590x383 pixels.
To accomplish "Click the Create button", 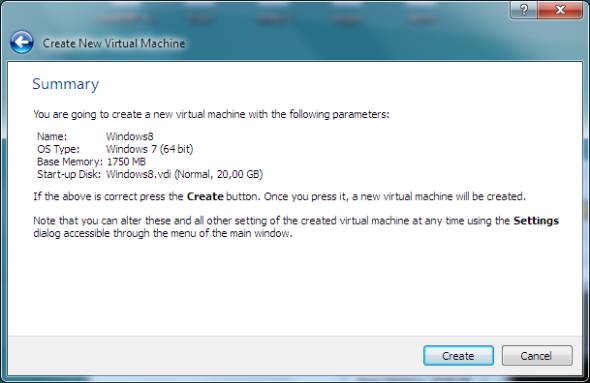I will [x=458, y=356].
